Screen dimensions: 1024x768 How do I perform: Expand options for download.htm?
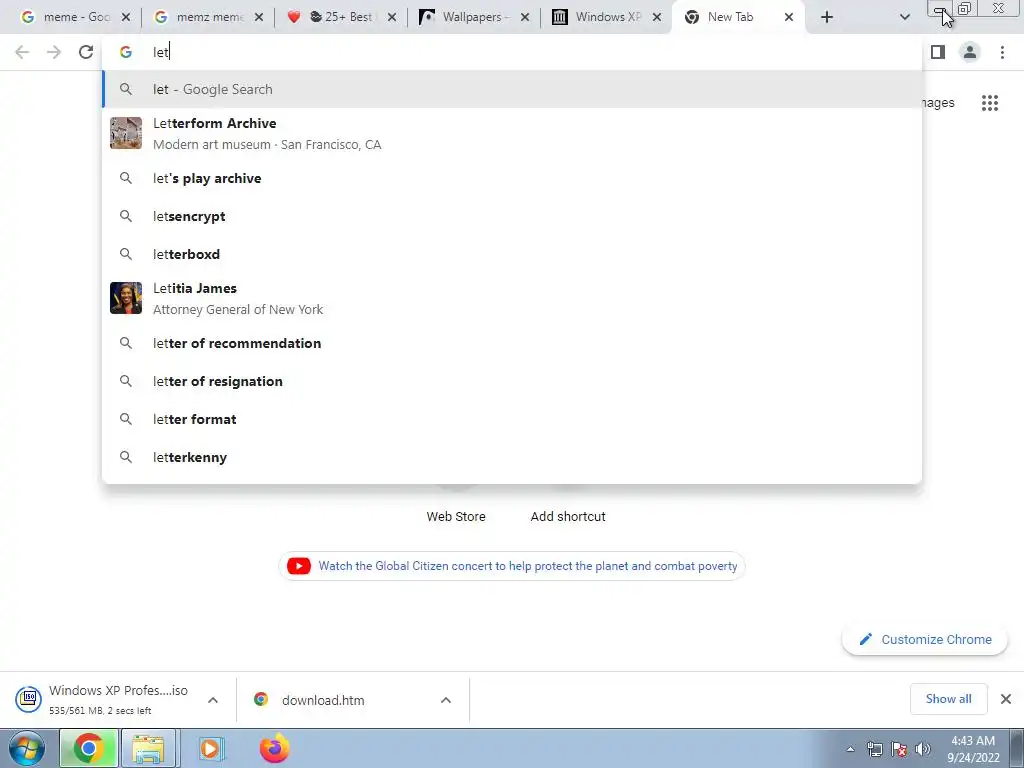[446, 700]
